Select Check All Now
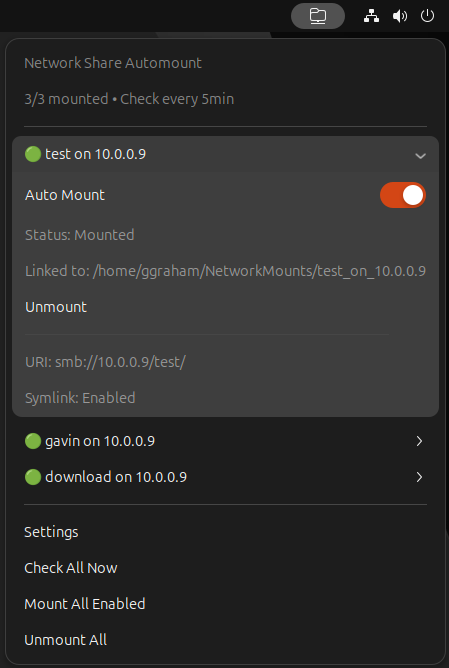Image resolution: width=449 pixels, height=668 pixels. (71, 568)
